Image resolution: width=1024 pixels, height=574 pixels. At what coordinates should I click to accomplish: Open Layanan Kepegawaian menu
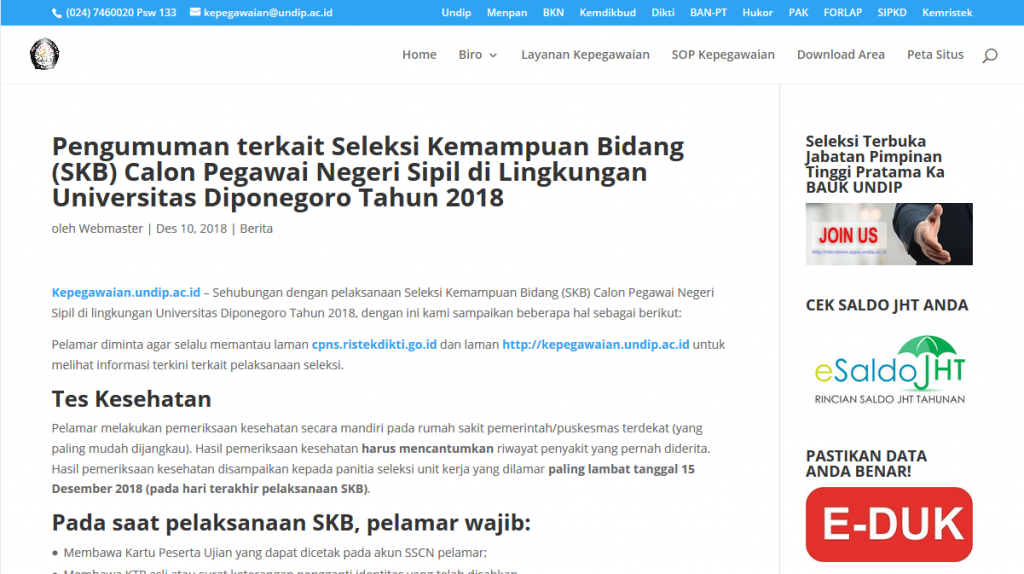585,55
